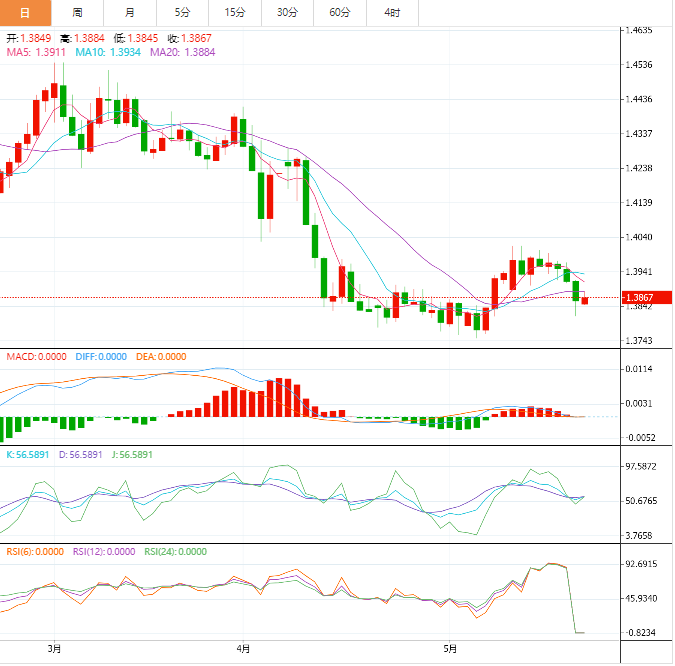This screenshot has width=675, height=666.
Task: Click the 50.6765 KDJ axis label
Action: click(x=641, y=501)
